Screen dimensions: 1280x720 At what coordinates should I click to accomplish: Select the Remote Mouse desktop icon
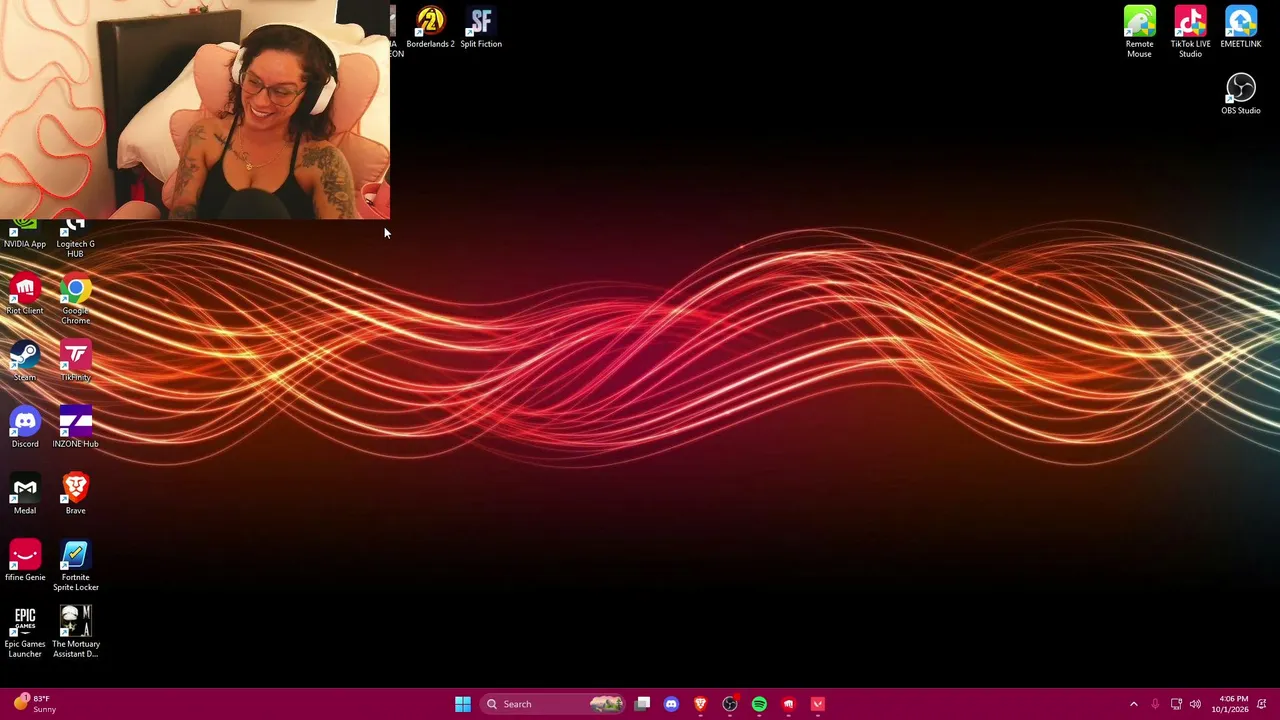pyautogui.click(x=1139, y=32)
